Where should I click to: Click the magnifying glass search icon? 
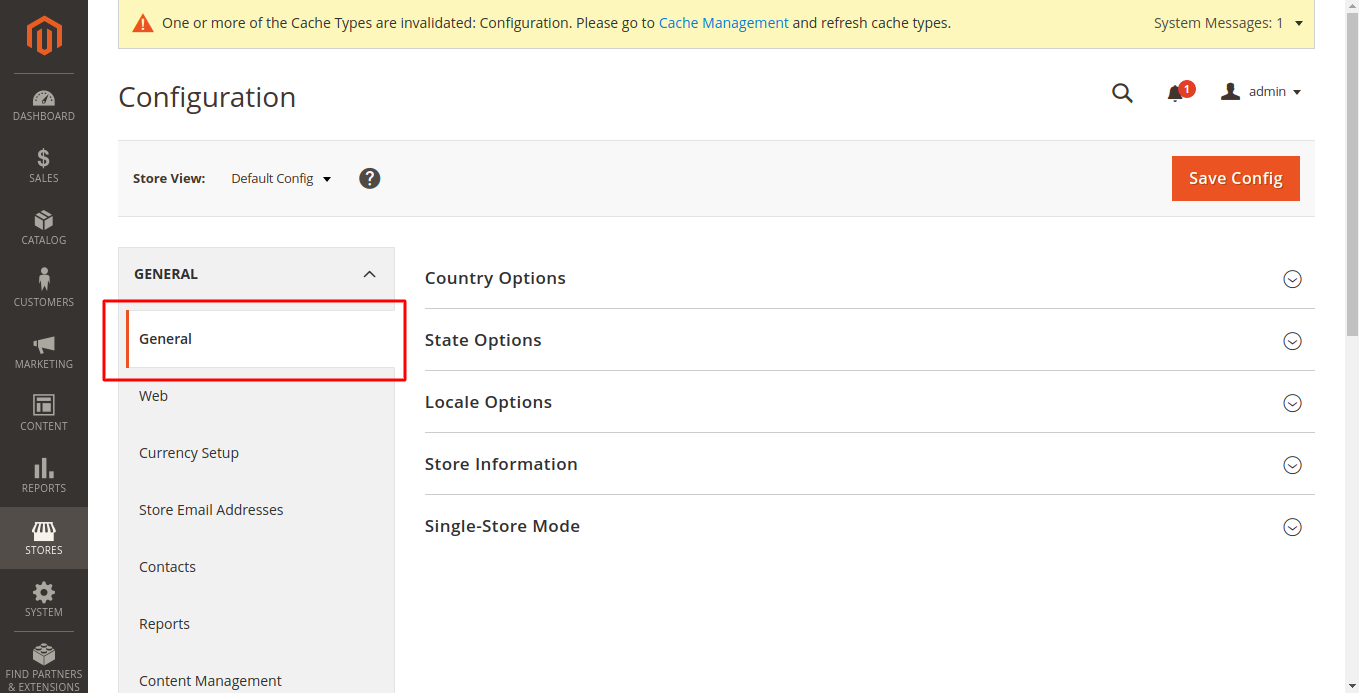(1122, 93)
